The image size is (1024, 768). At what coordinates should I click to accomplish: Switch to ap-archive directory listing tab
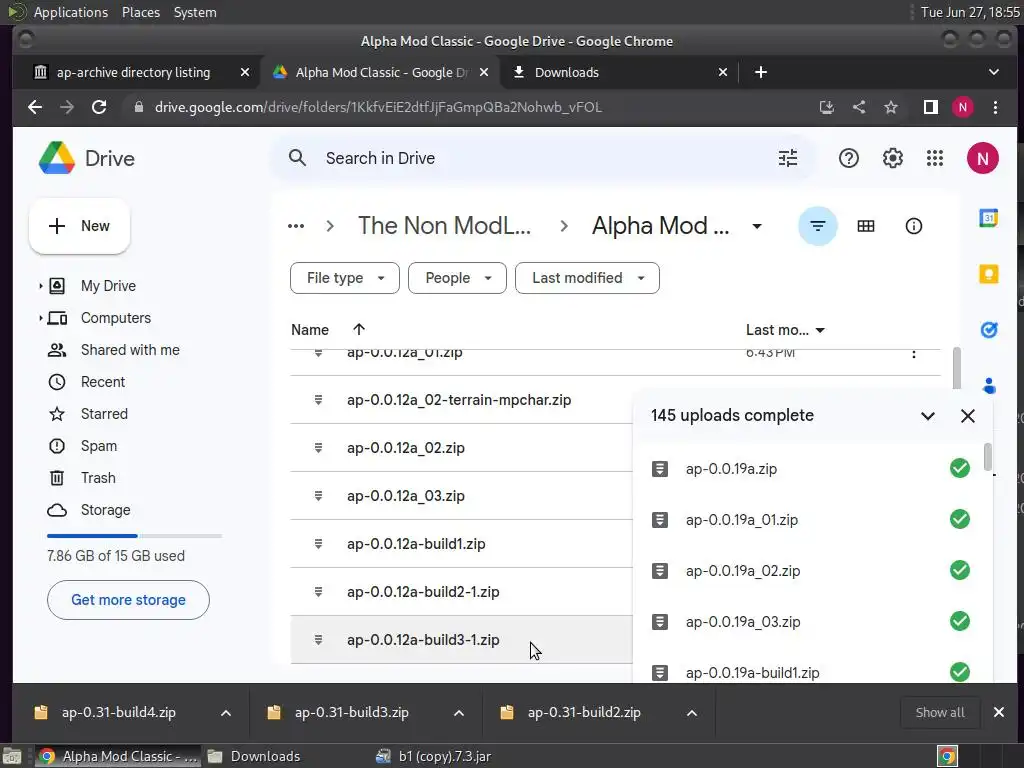tap(133, 72)
